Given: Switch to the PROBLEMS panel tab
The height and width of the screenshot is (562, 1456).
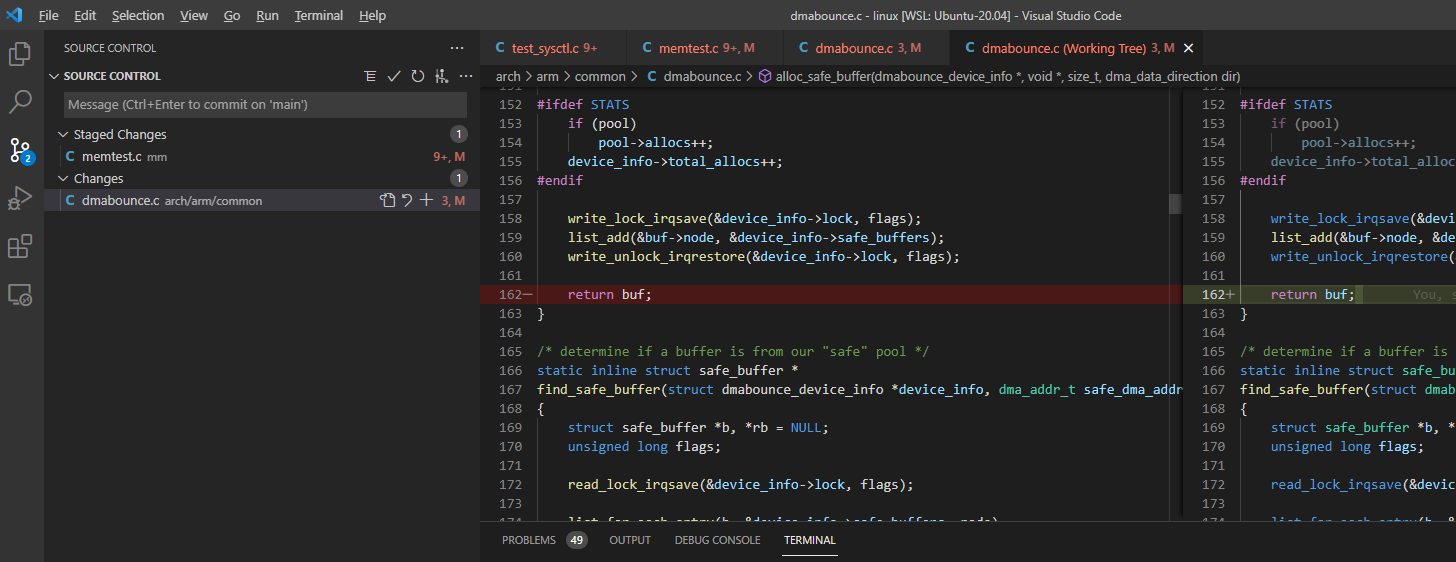Looking at the screenshot, I should click(528, 540).
